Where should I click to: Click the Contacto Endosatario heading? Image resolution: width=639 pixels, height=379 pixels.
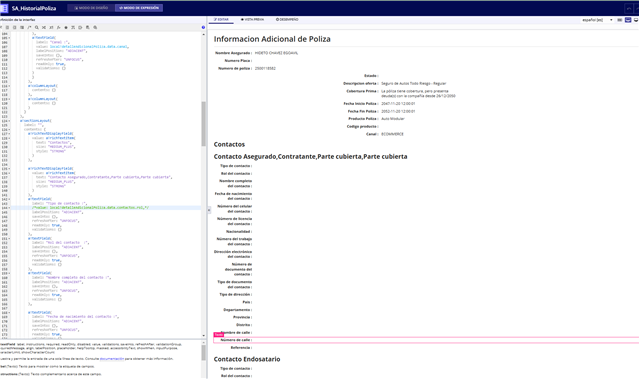(247, 359)
